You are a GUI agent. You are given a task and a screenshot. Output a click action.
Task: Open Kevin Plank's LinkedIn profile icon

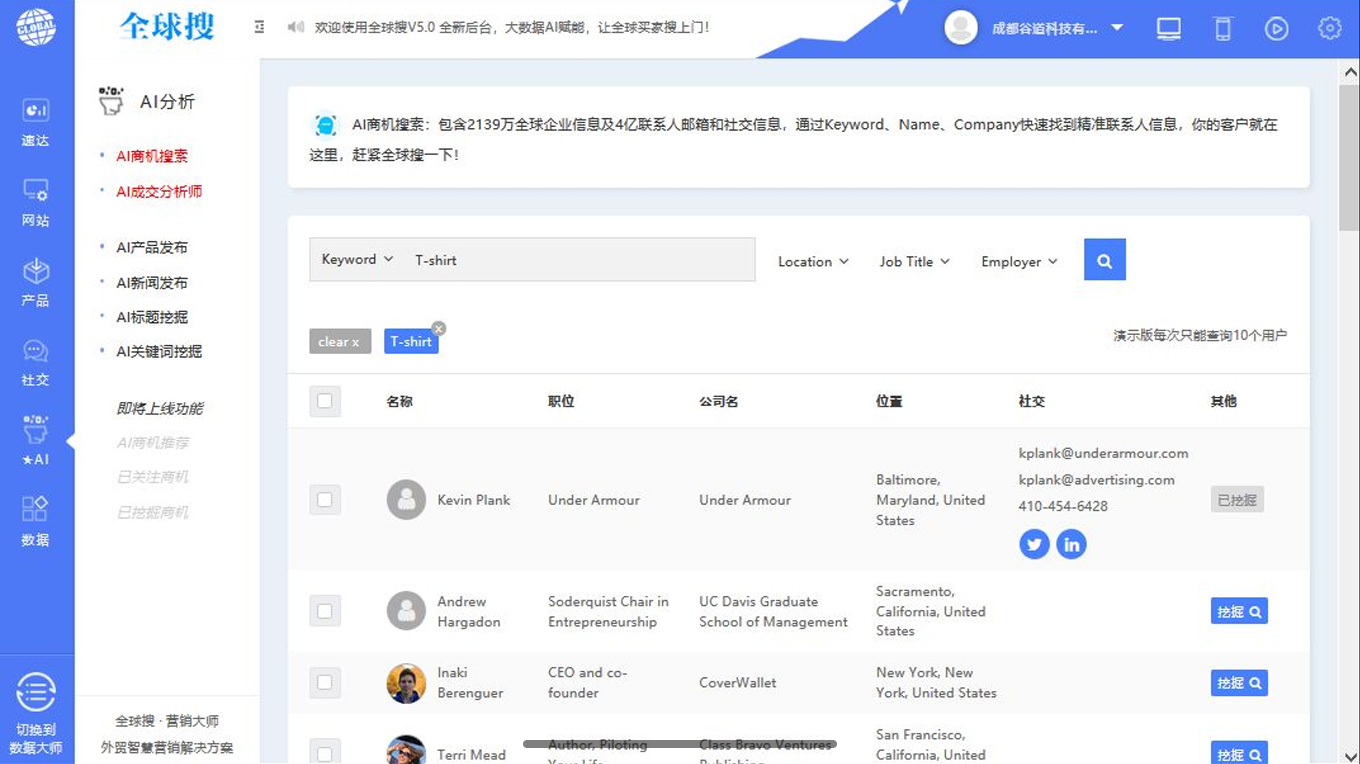coord(1071,545)
